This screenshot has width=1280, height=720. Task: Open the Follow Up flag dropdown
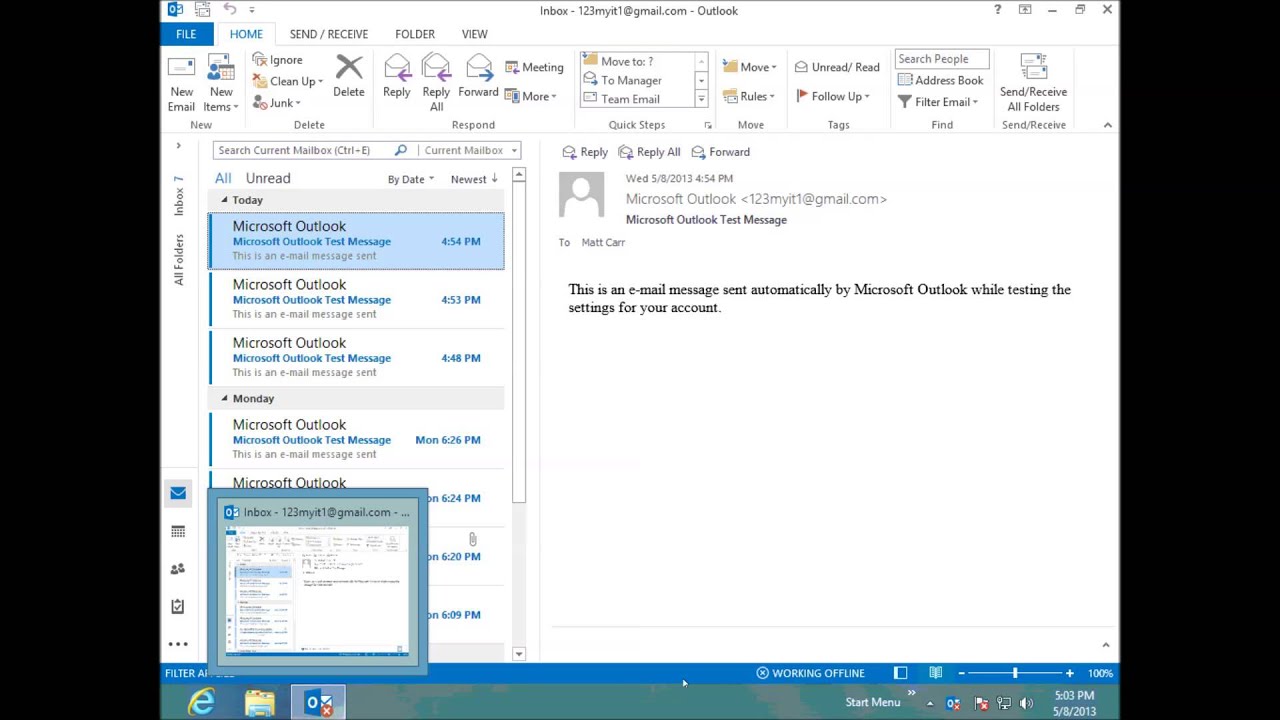pos(833,96)
